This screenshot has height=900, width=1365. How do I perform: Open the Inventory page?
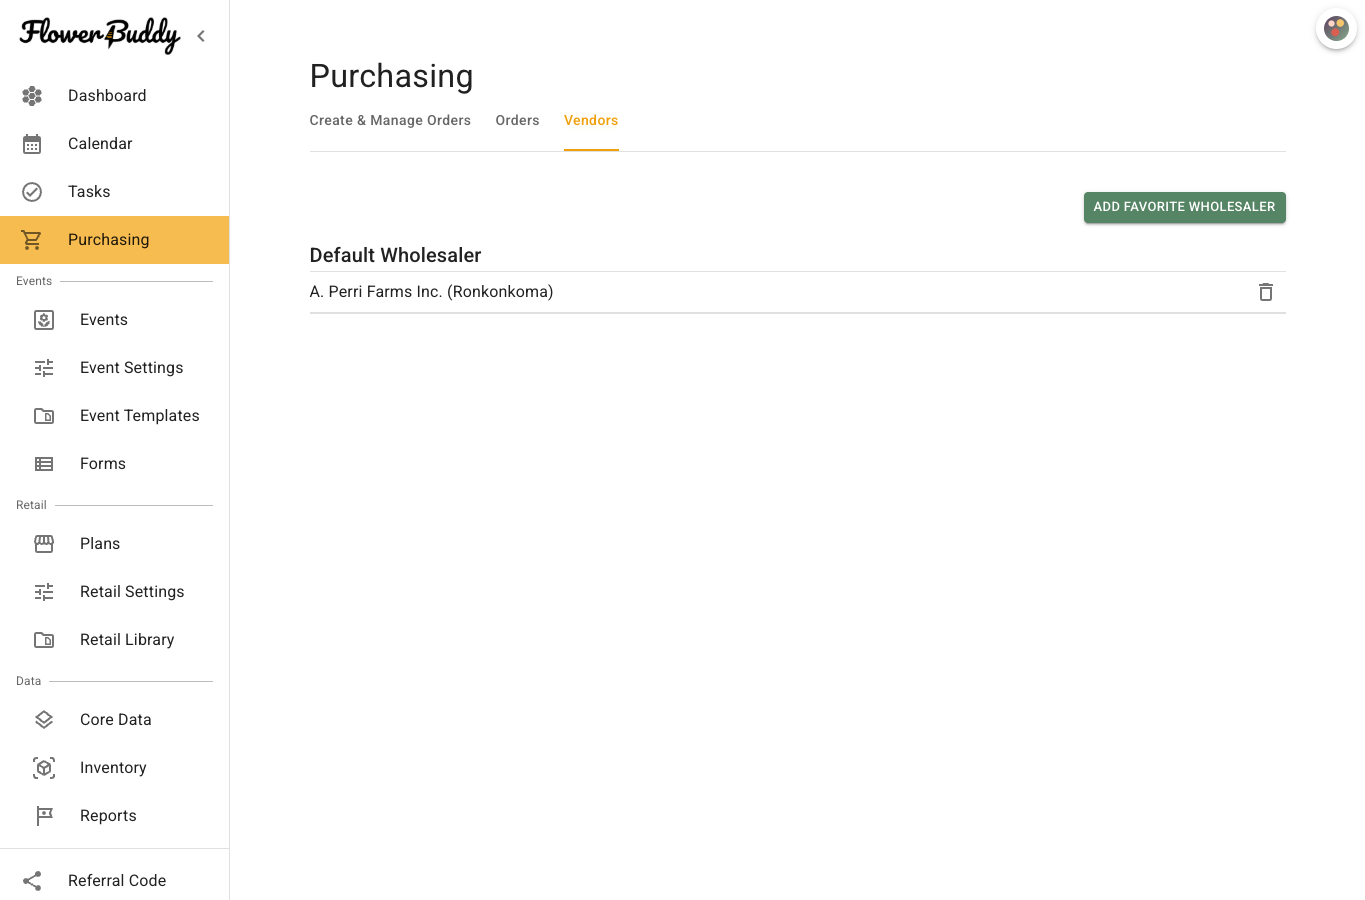114,768
